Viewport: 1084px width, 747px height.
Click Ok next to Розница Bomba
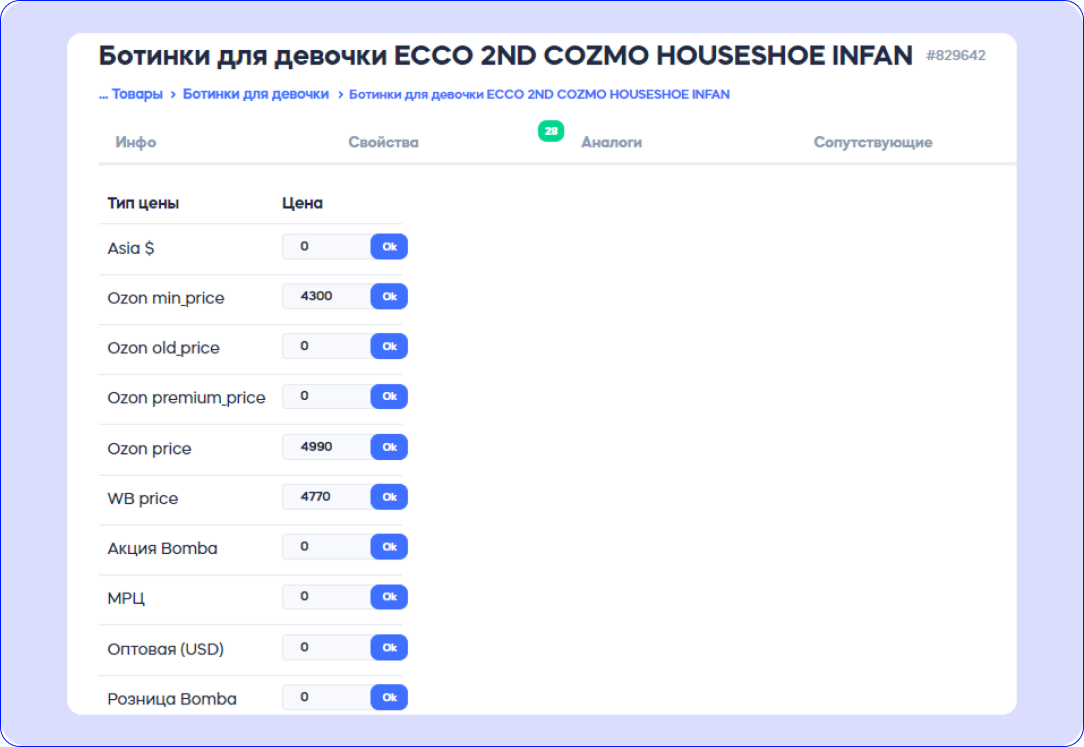389,697
